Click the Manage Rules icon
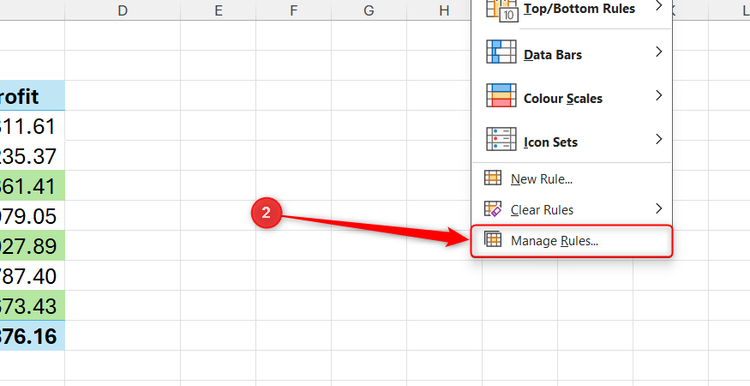Screen dimensions: 750x386 point(493,239)
